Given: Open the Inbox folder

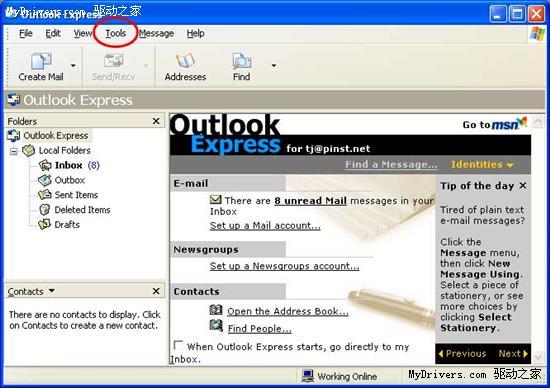Looking at the screenshot, I should pos(69,165).
